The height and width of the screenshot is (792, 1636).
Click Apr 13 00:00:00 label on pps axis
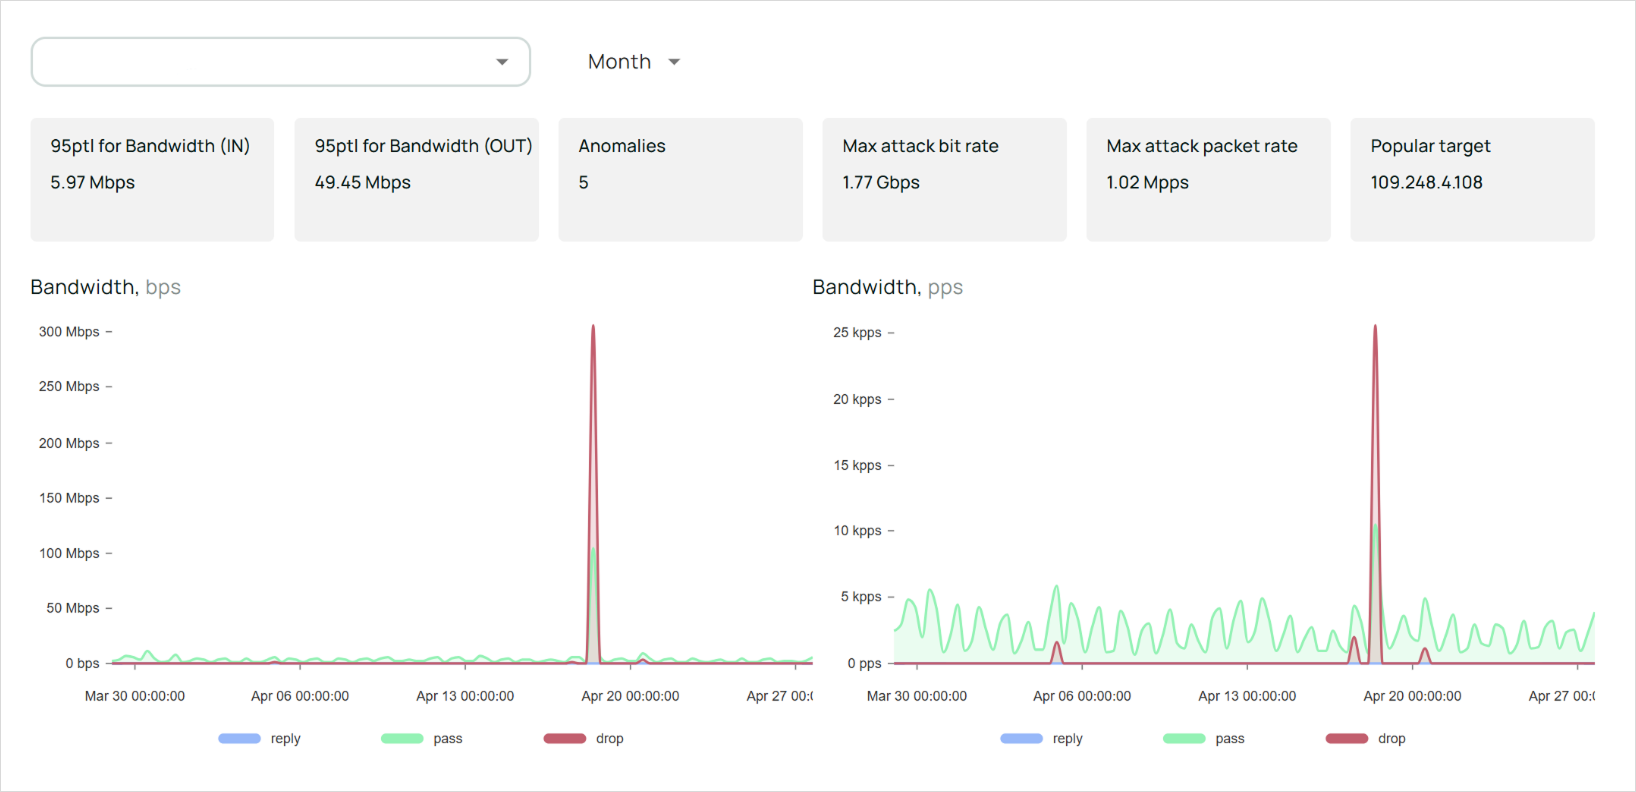pyautogui.click(x=1247, y=696)
